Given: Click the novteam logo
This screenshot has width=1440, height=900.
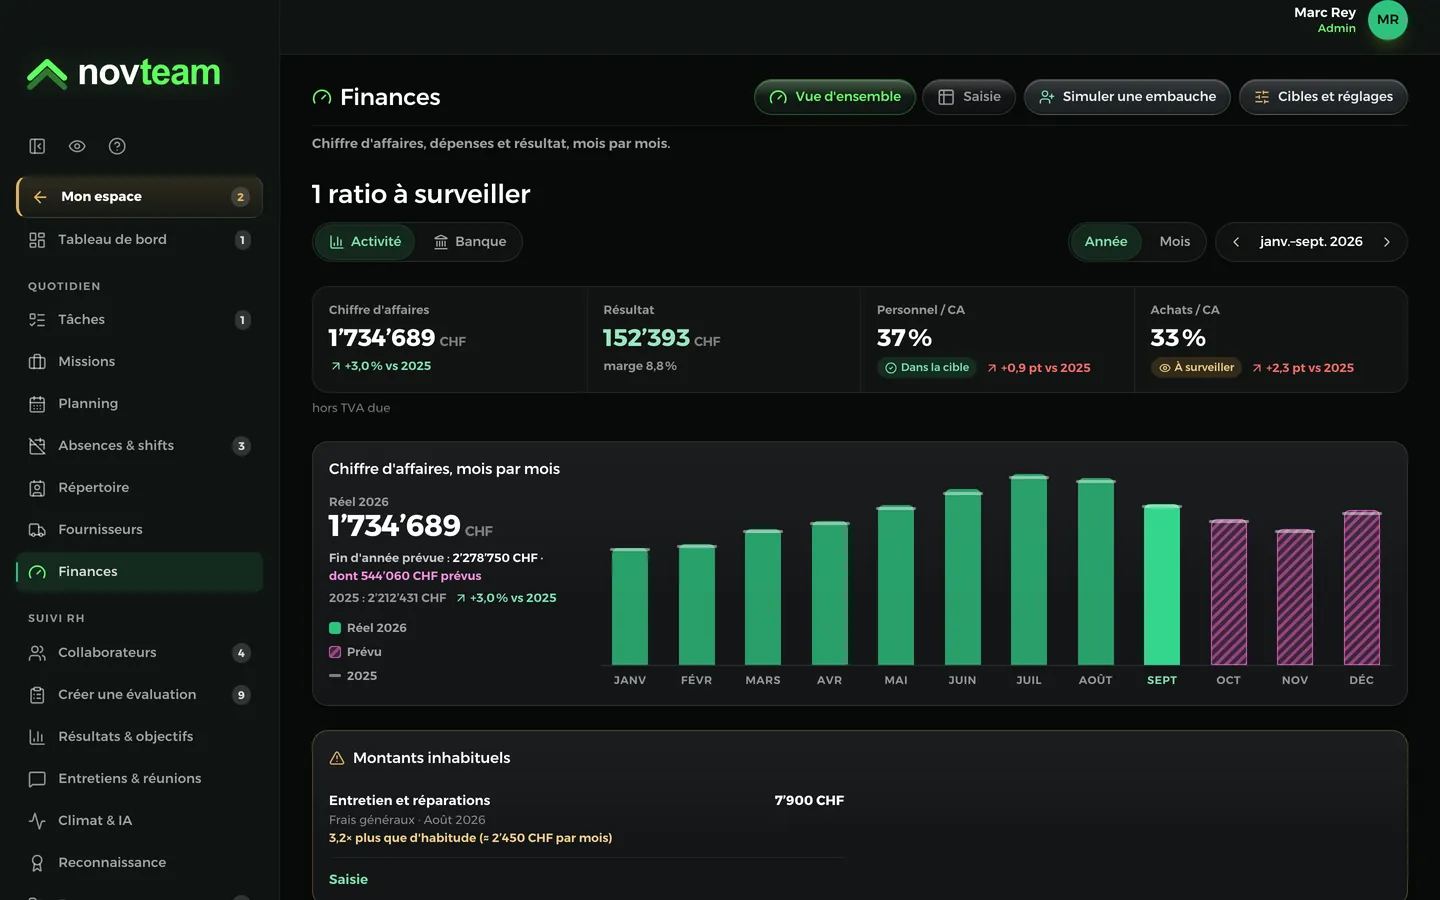Looking at the screenshot, I should click(123, 73).
